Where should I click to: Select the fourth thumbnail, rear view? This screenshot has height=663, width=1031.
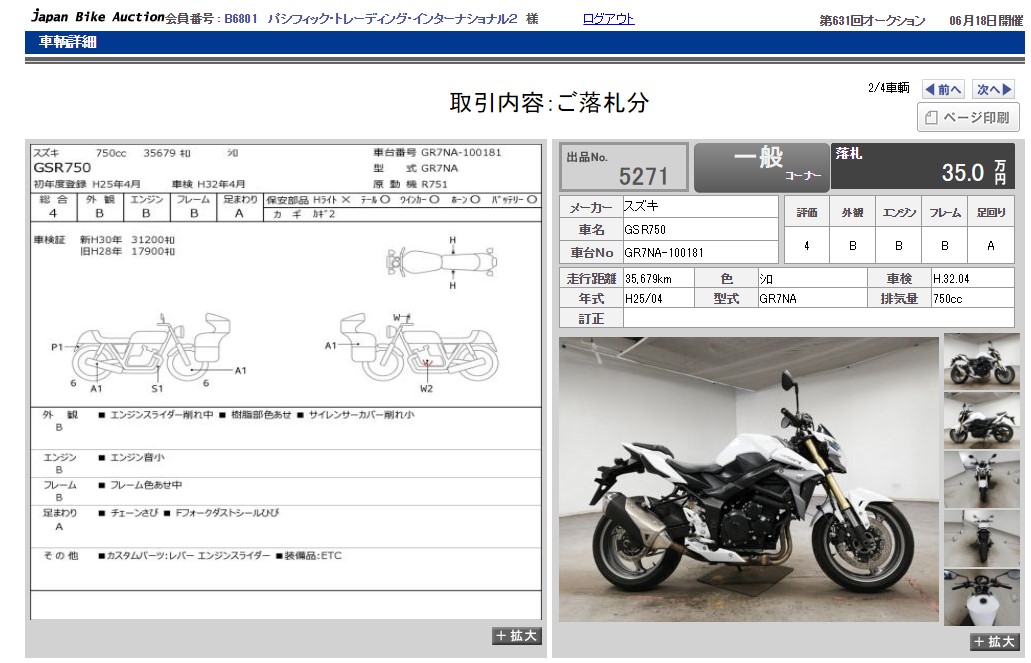coord(982,539)
